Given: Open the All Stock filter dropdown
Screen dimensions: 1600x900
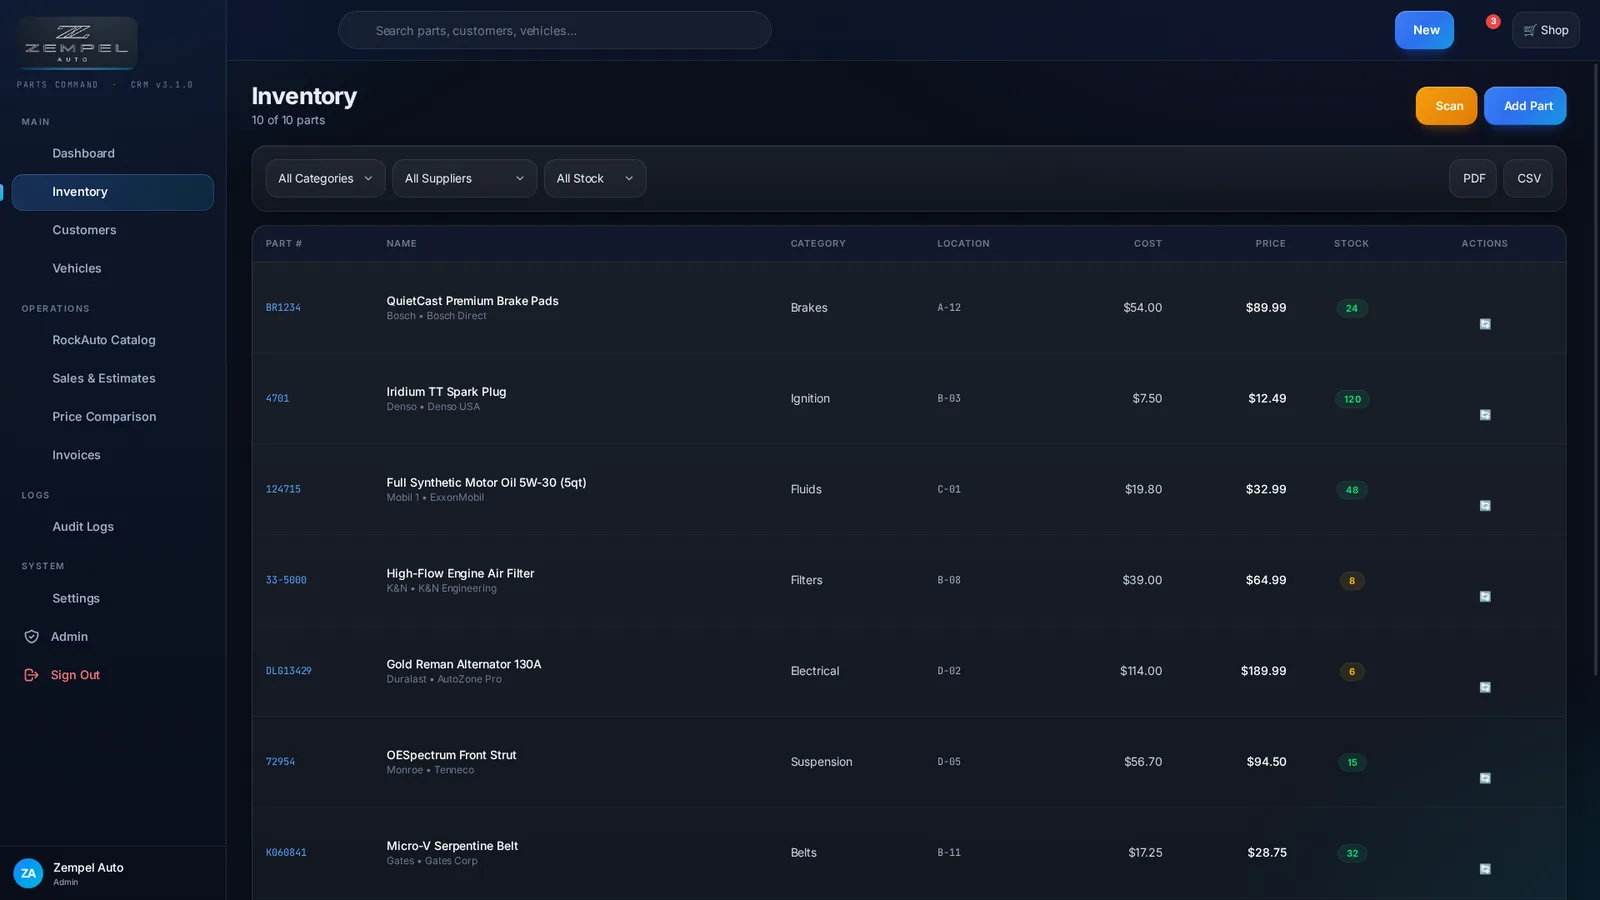Looking at the screenshot, I should pos(595,179).
